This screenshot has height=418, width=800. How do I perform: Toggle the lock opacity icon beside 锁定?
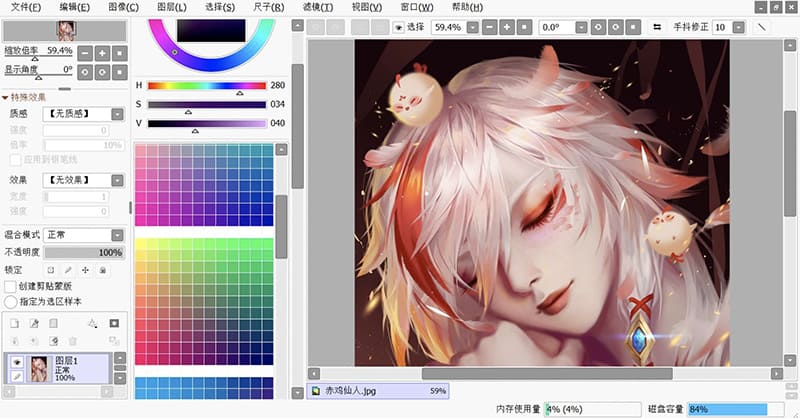tap(51, 270)
